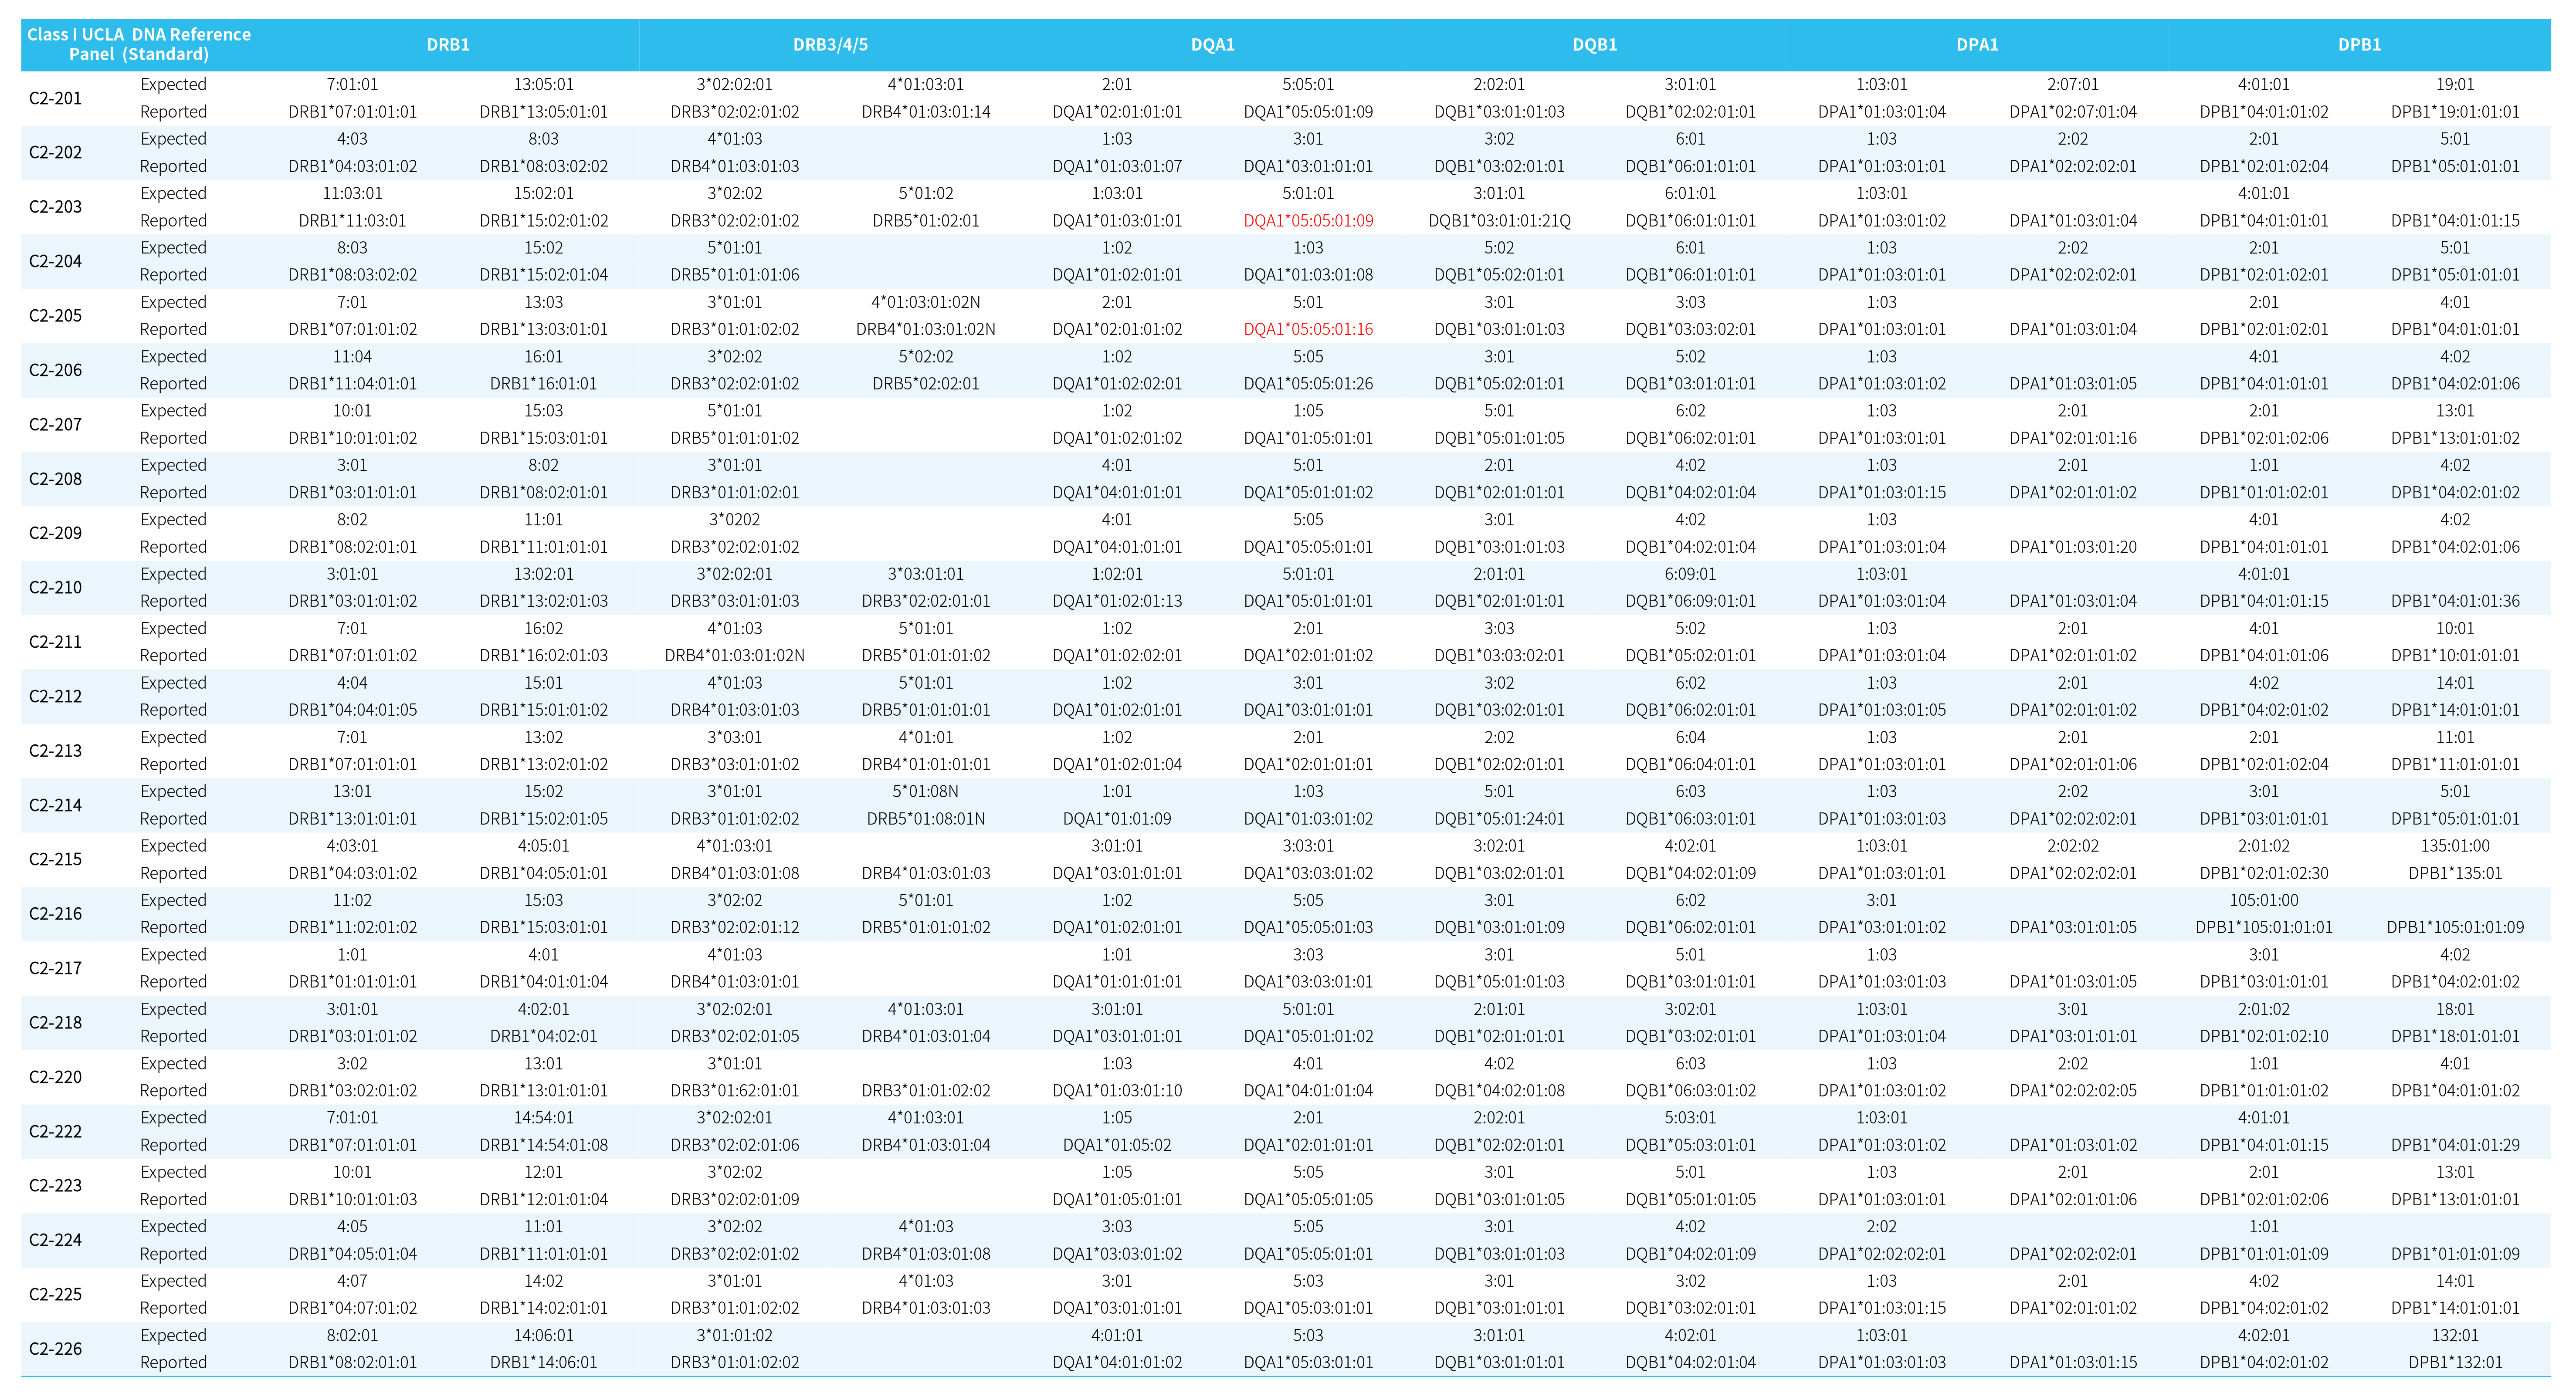The height and width of the screenshot is (1400, 2576).
Task: Select the DQB1*06:04:01:01 cell
Action: tap(1690, 765)
